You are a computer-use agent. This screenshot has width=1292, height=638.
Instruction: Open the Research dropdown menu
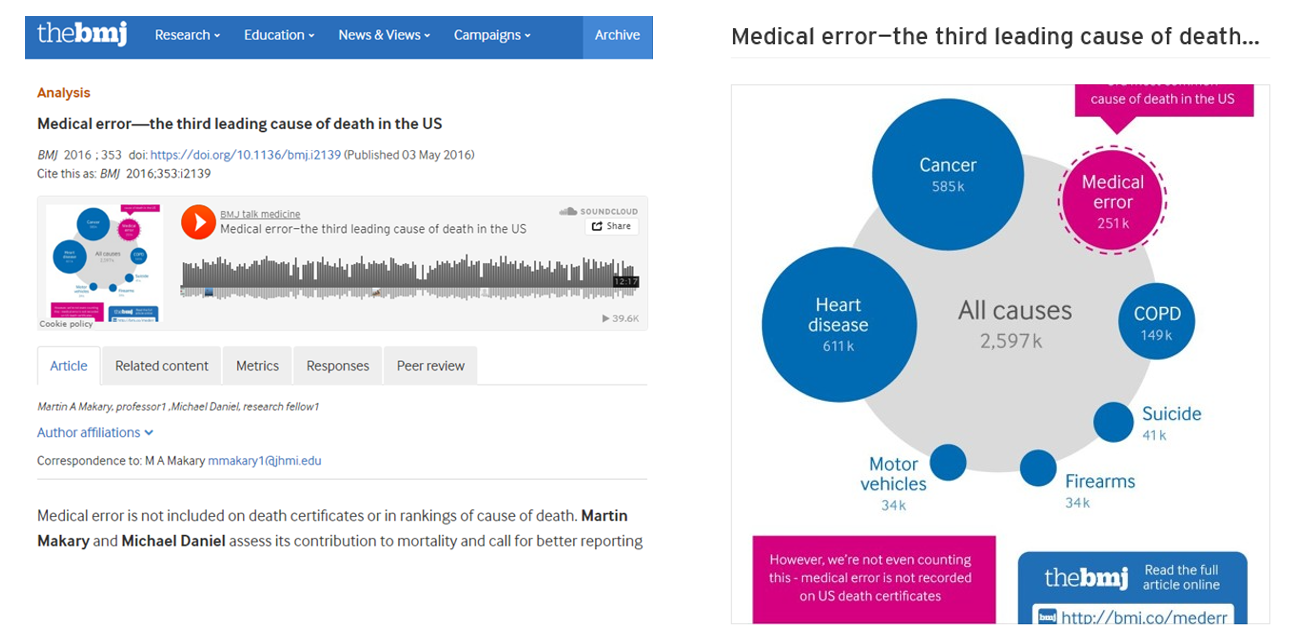[x=188, y=35]
